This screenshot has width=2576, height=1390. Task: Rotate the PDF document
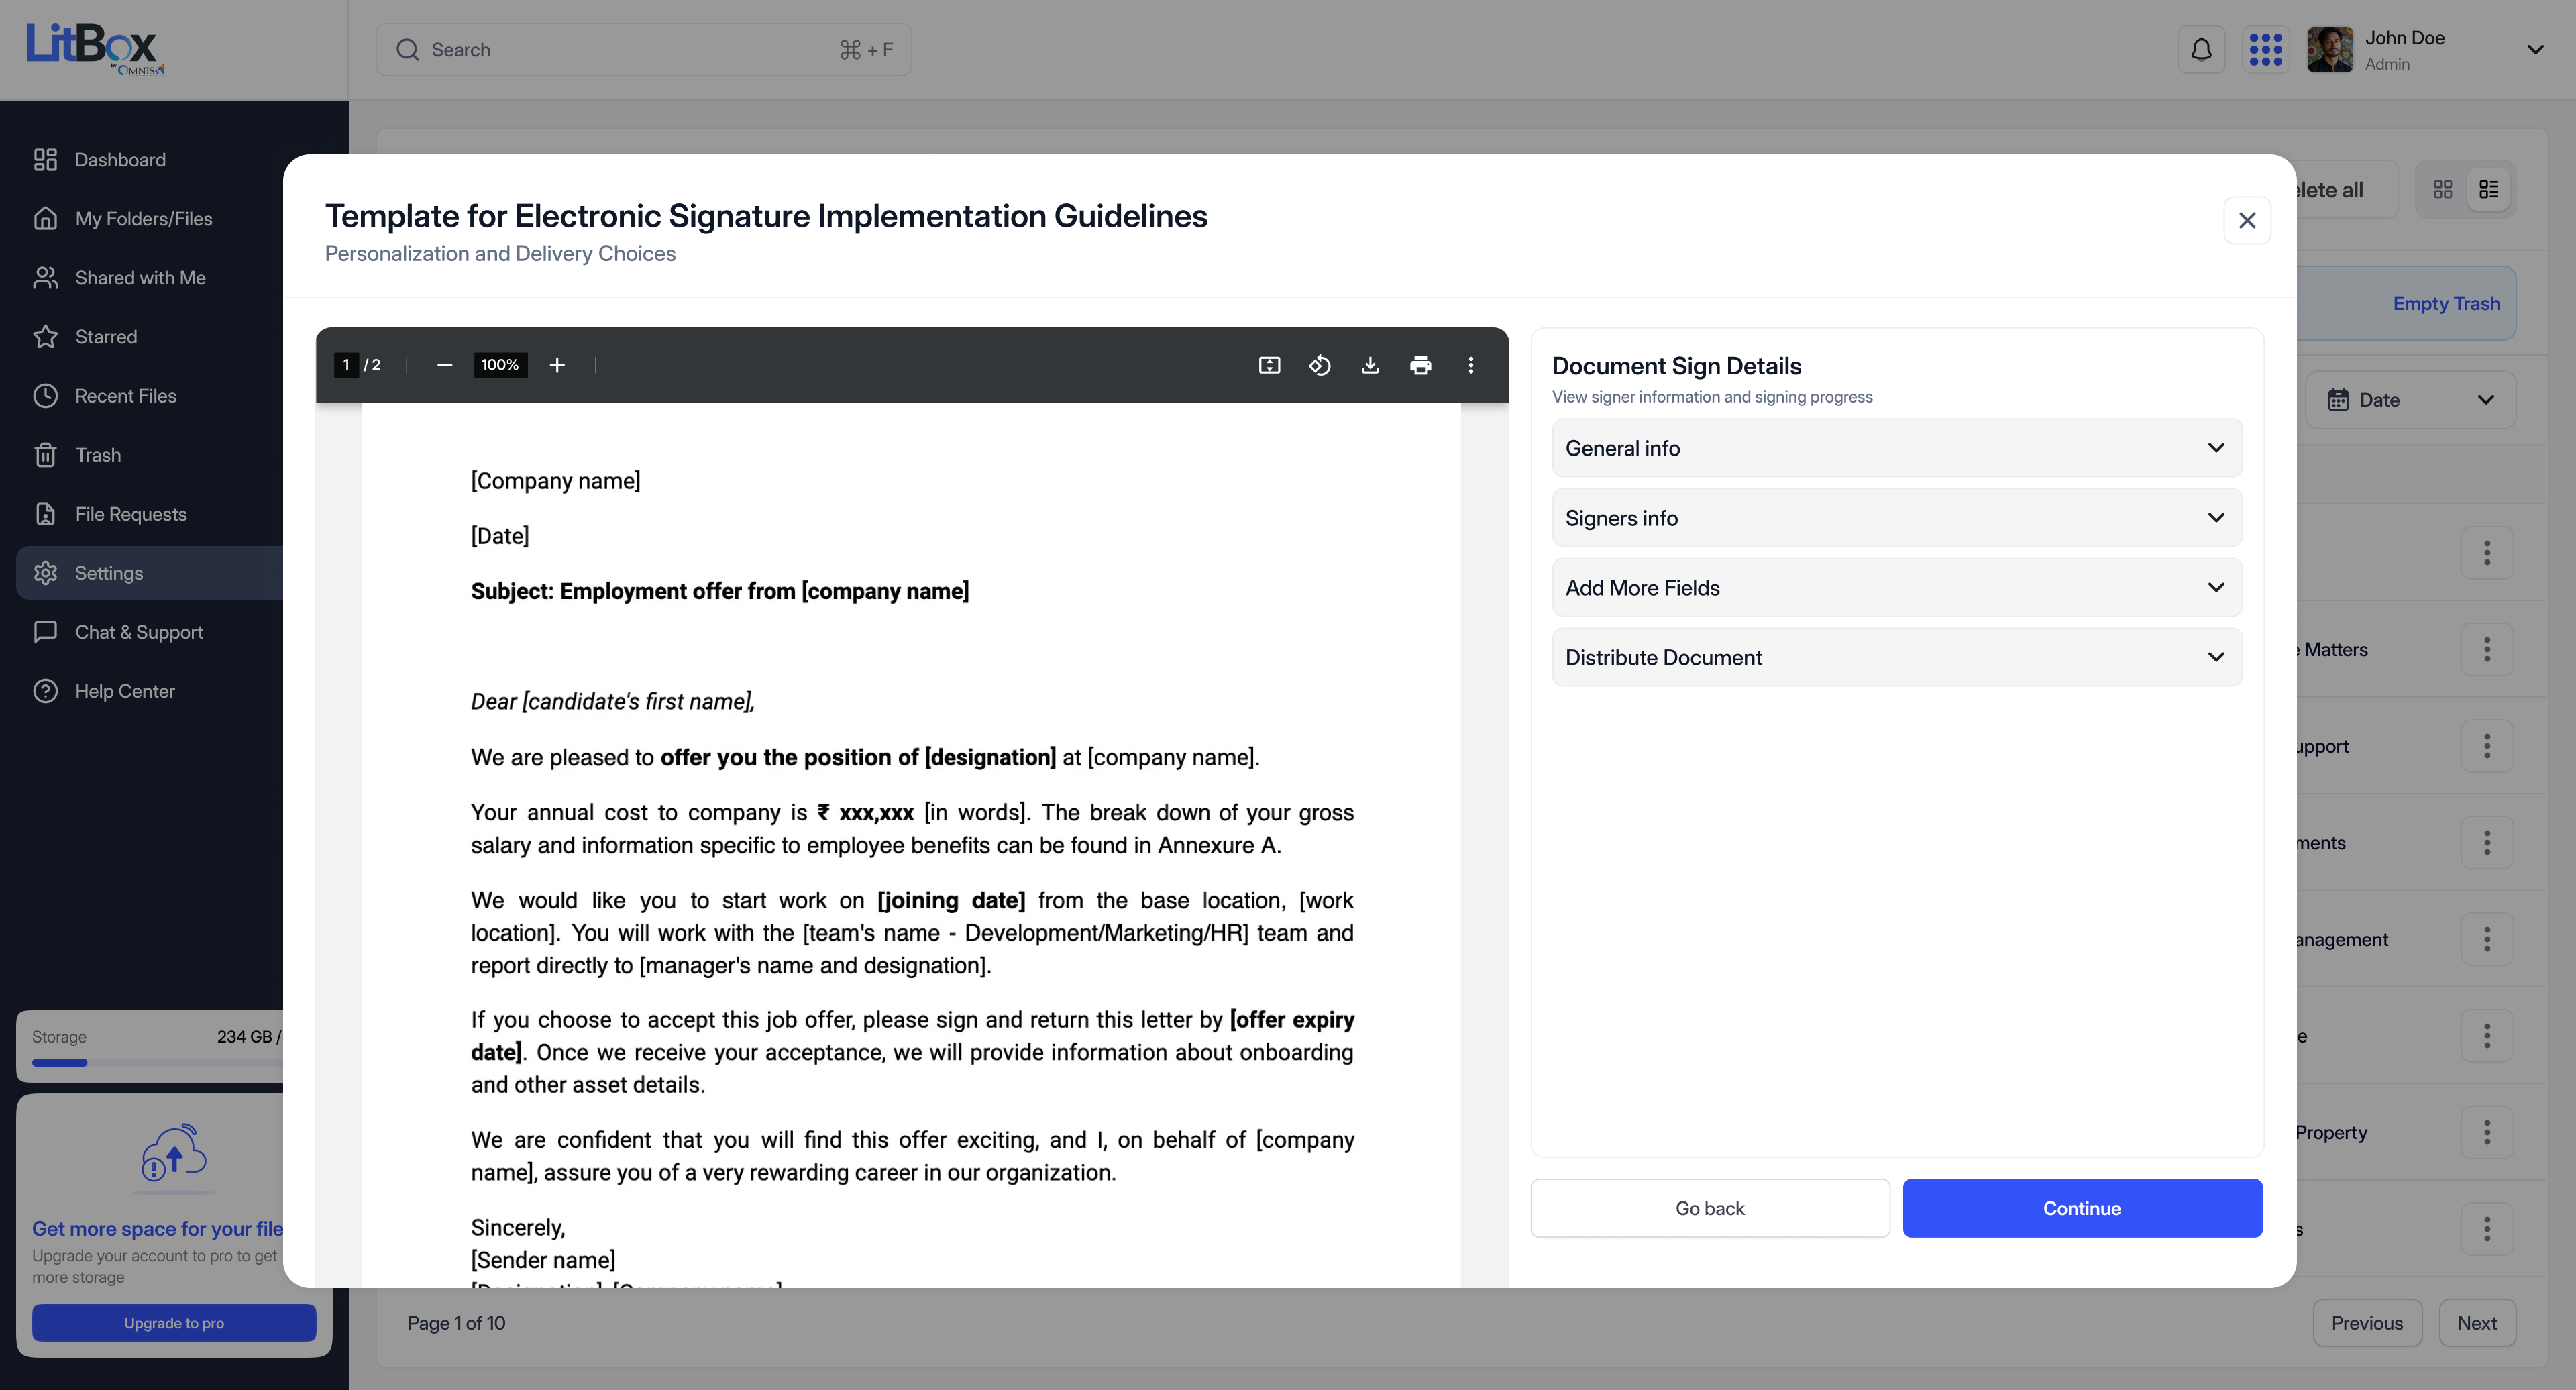pos(1319,365)
